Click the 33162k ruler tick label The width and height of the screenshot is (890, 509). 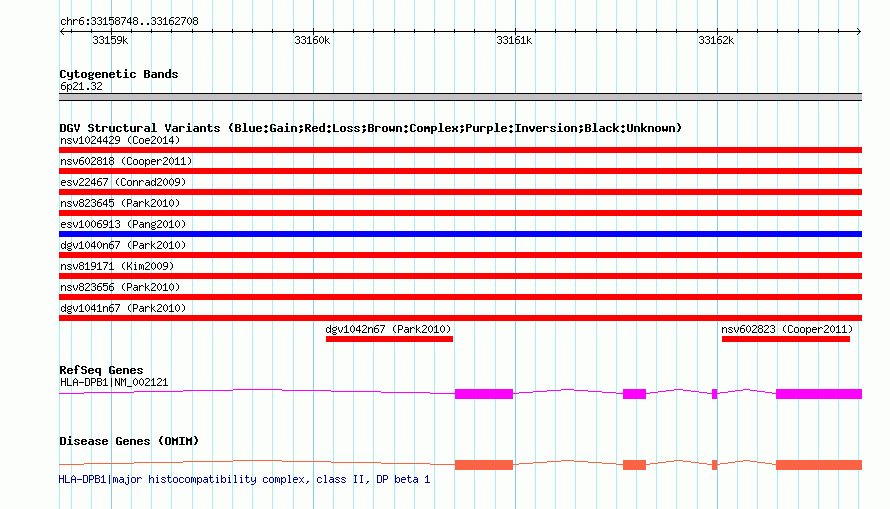716,41
